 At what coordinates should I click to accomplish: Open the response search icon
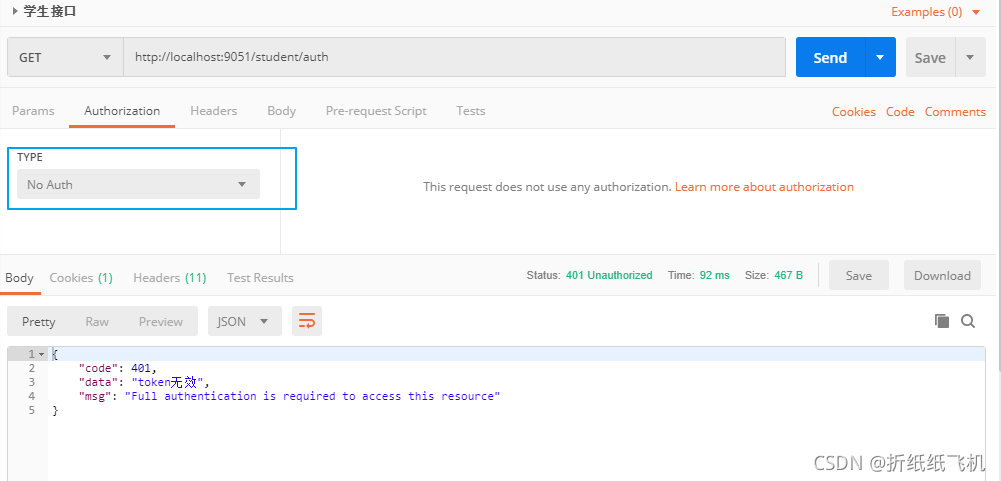(968, 321)
